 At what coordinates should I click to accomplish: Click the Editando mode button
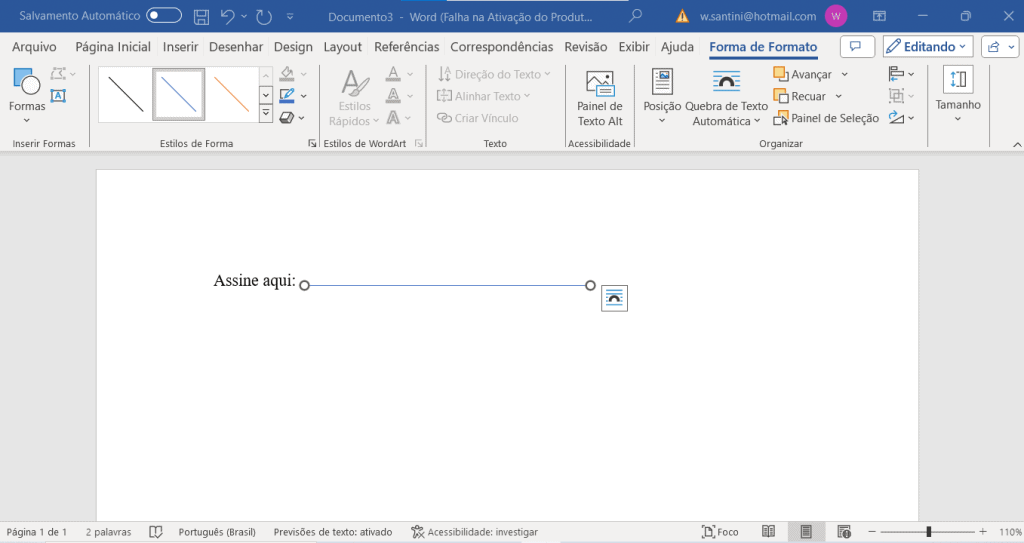coord(928,47)
